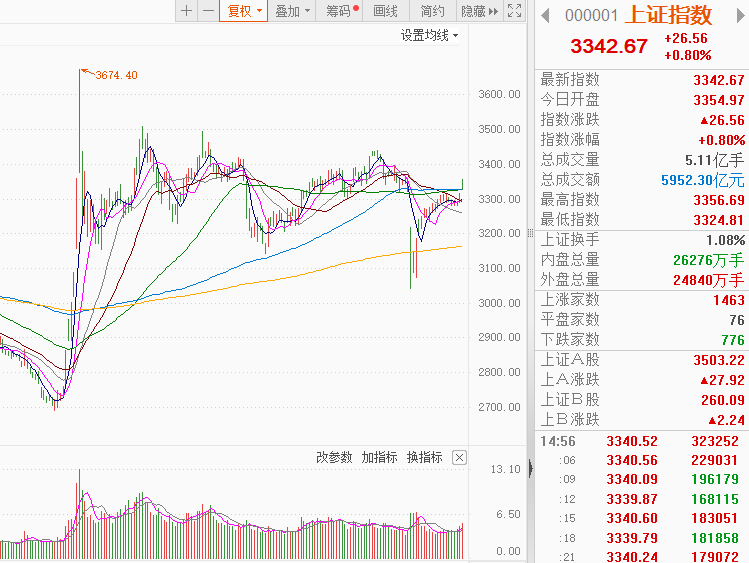The height and width of the screenshot is (563, 749).
Task: Select the 画线 drawing tool
Action: [385, 11]
